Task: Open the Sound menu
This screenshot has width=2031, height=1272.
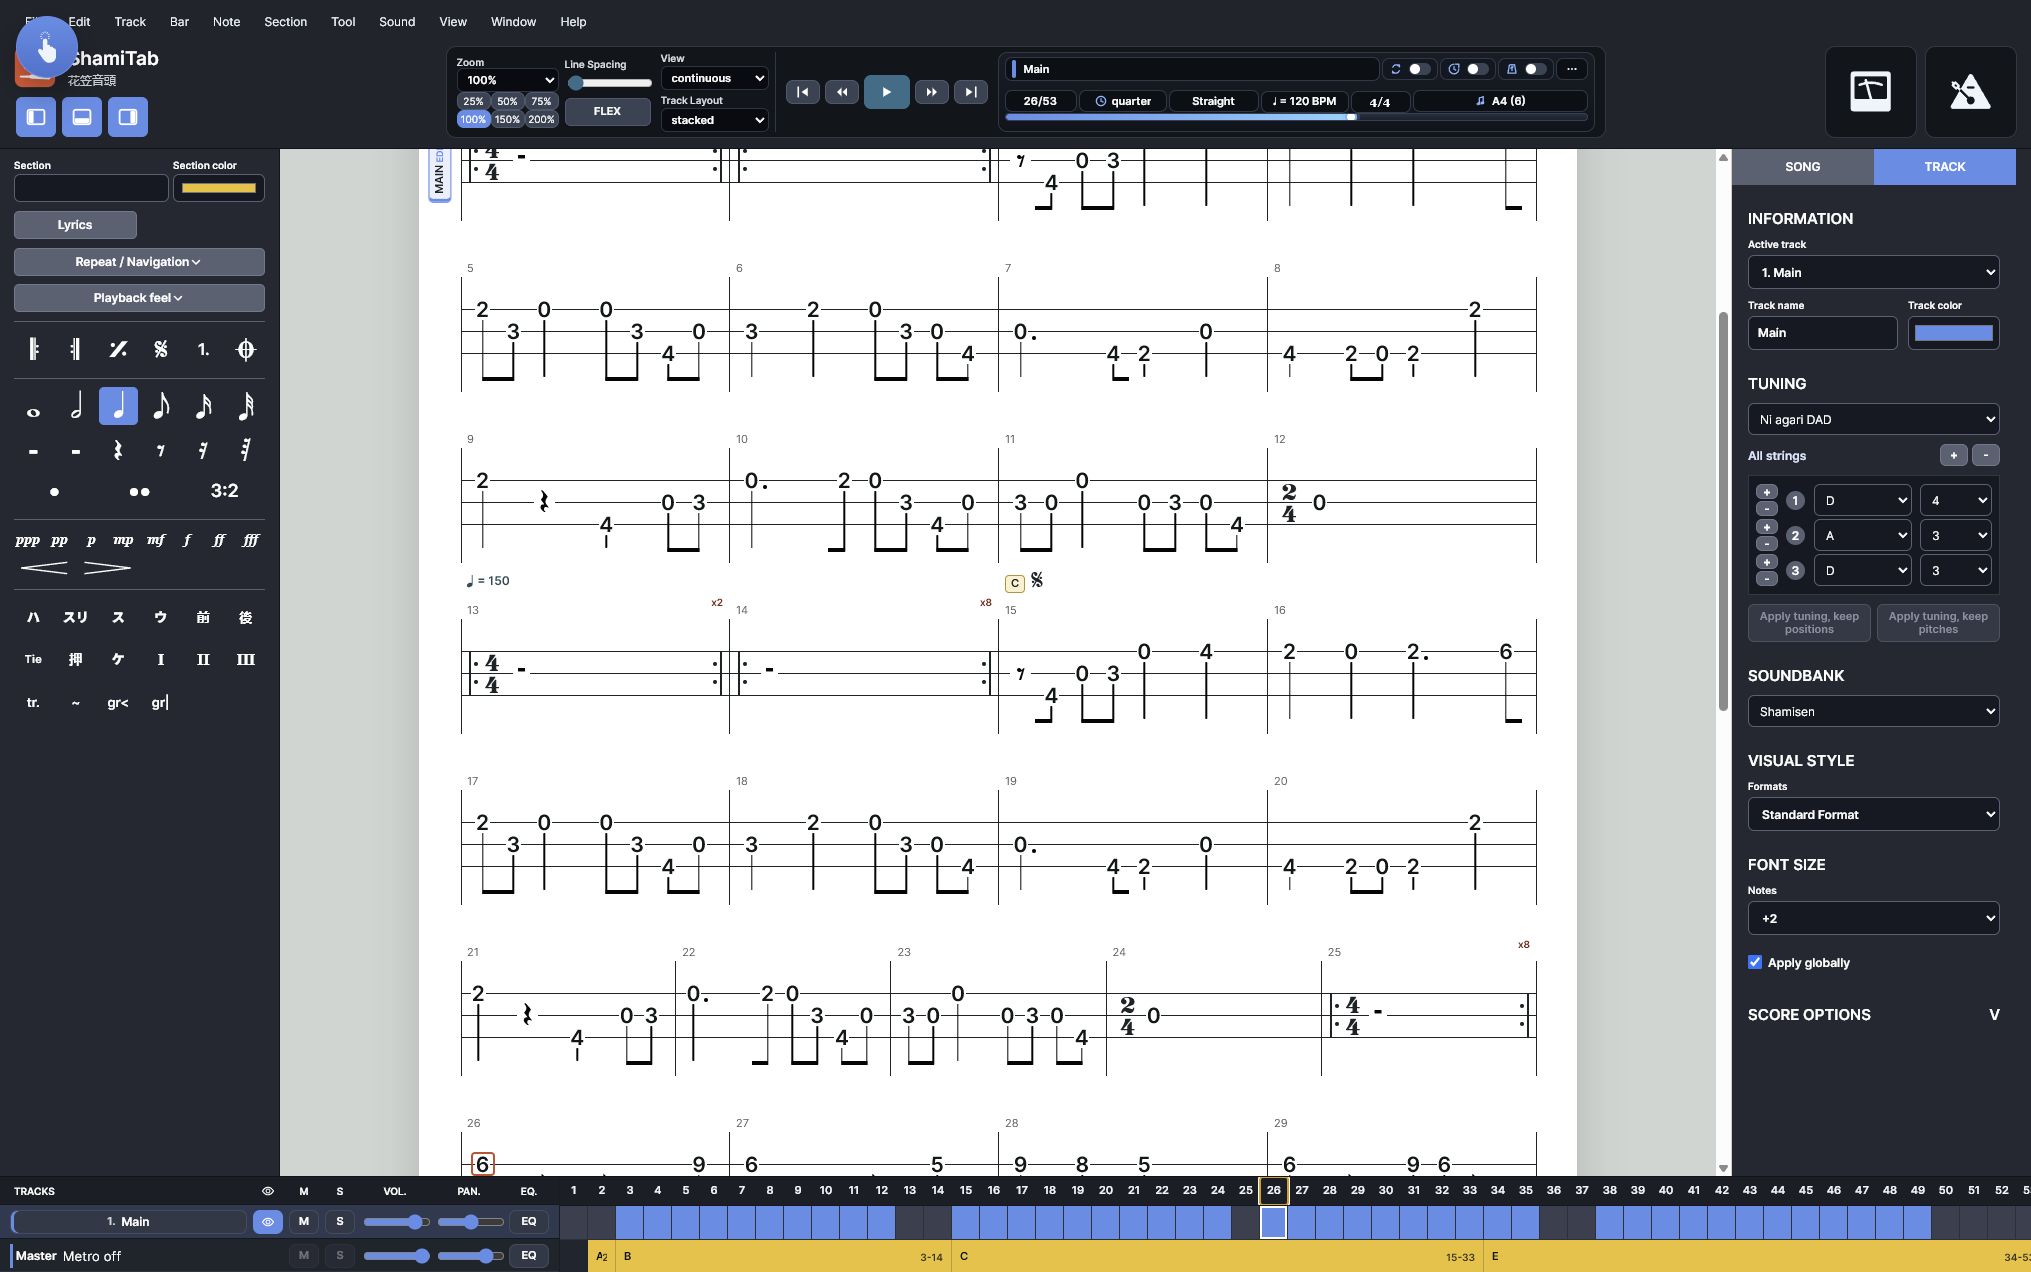Action: click(x=397, y=21)
